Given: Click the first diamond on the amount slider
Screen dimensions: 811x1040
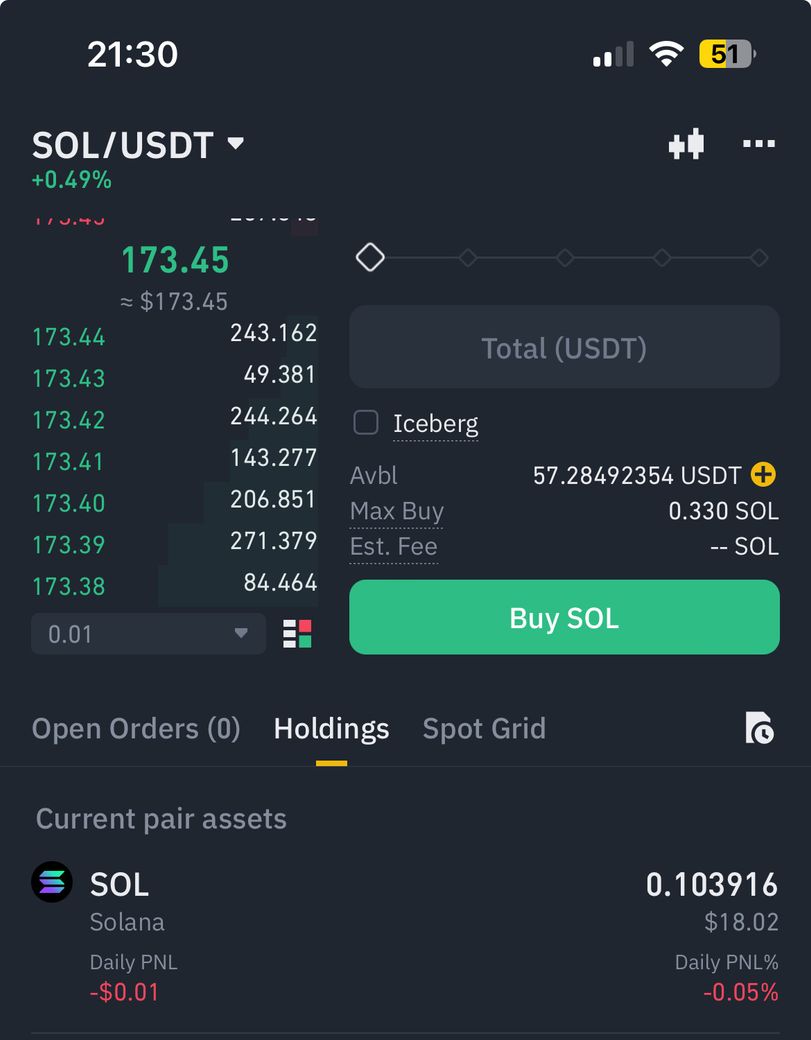Looking at the screenshot, I should [x=370, y=257].
